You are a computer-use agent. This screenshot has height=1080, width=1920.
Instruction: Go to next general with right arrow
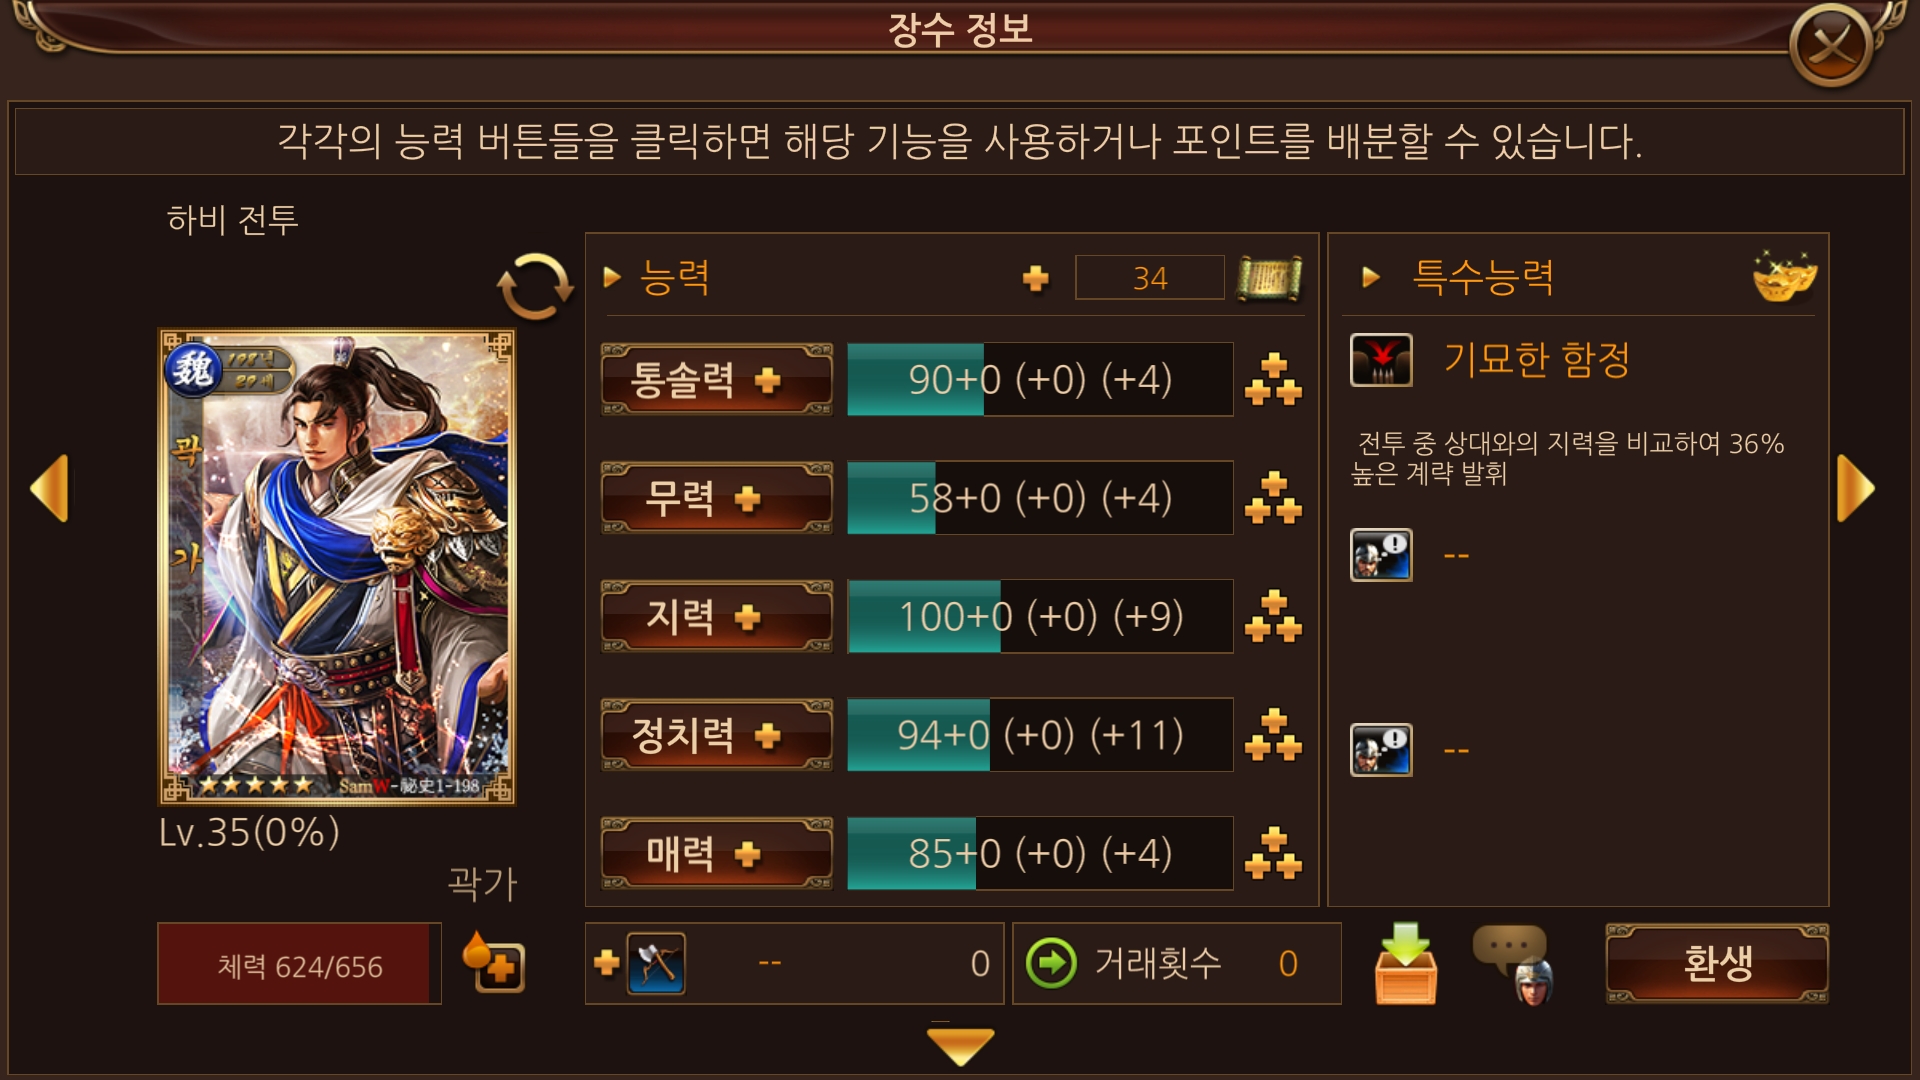(x=1856, y=488)
